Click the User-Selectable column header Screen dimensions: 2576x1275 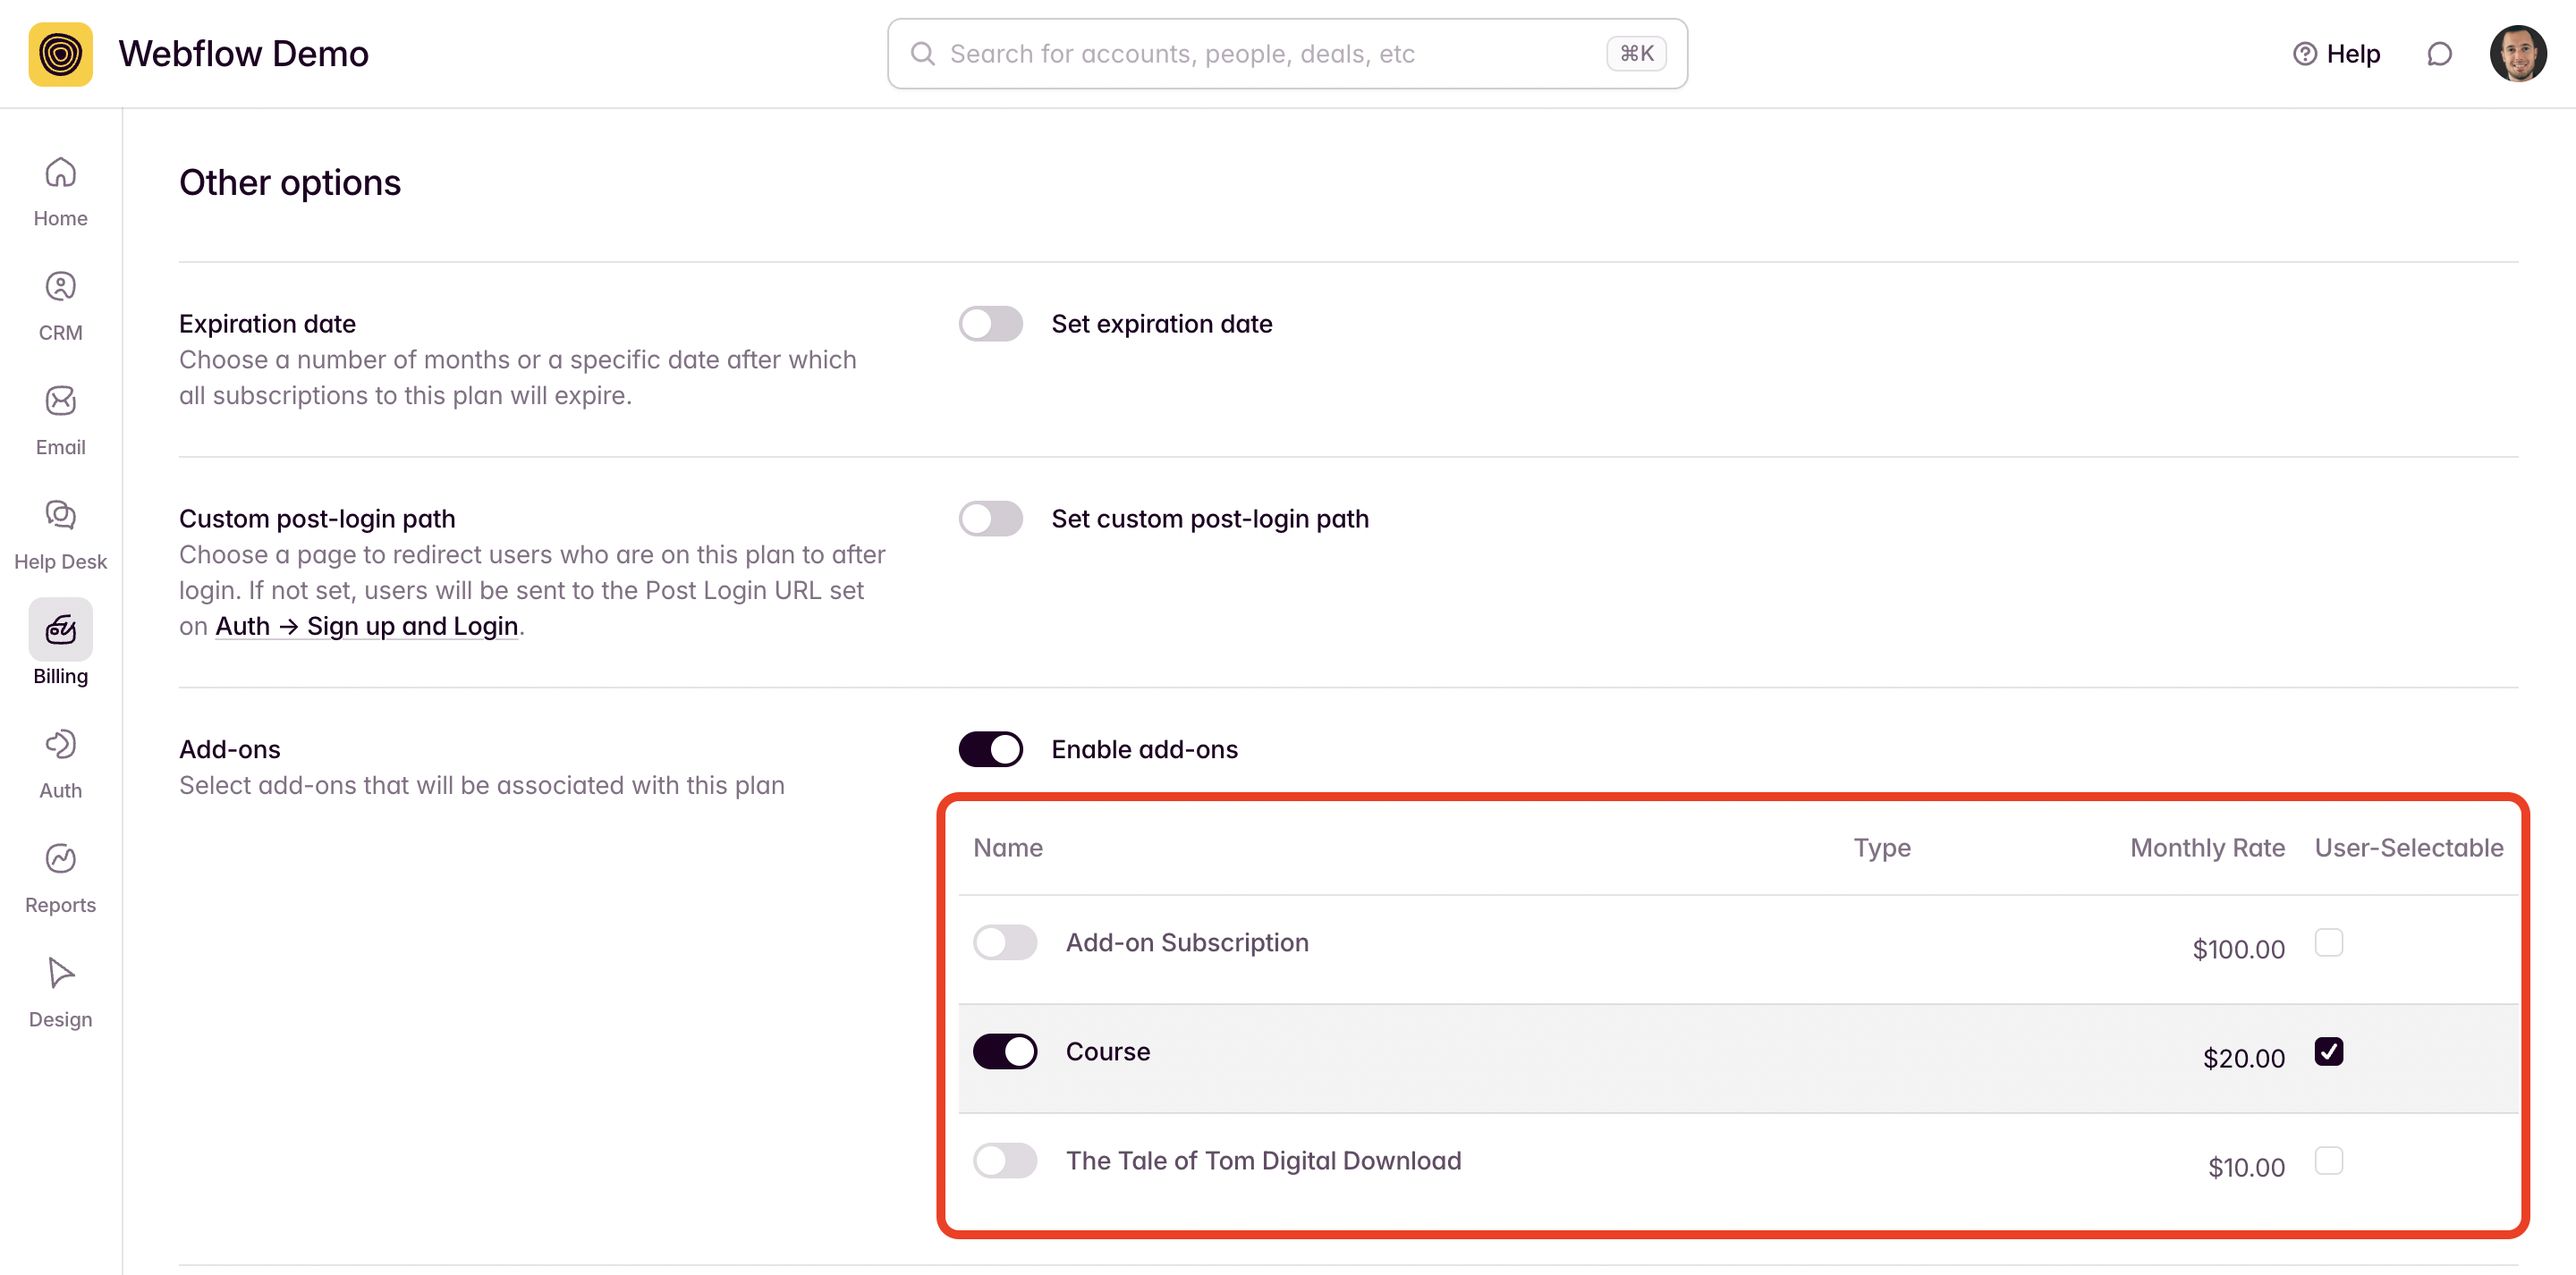tap(2409, 848)
